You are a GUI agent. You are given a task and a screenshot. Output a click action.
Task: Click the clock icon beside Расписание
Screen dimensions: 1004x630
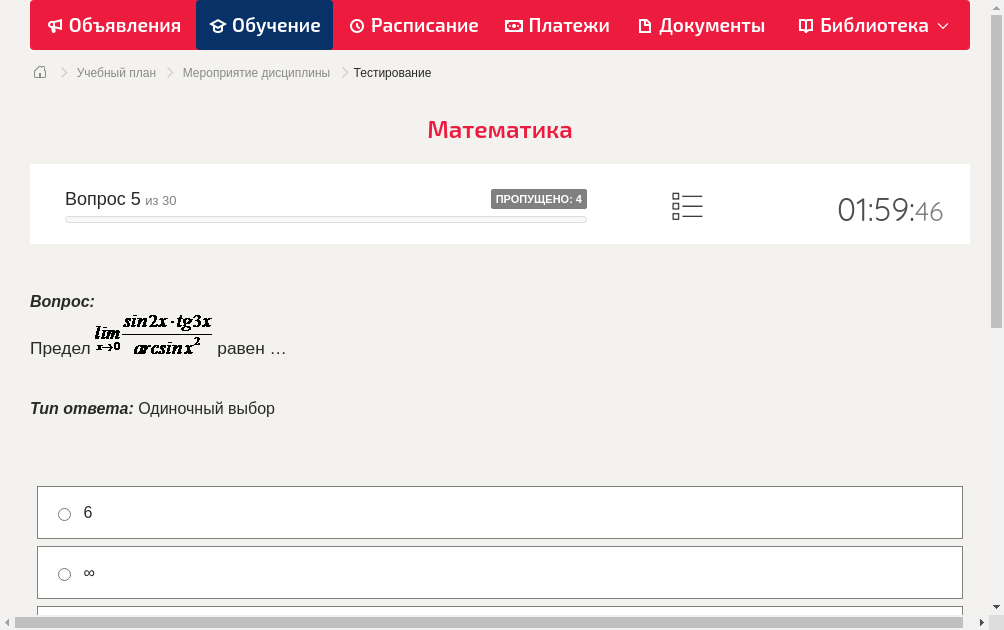click(x=357, y=25)
